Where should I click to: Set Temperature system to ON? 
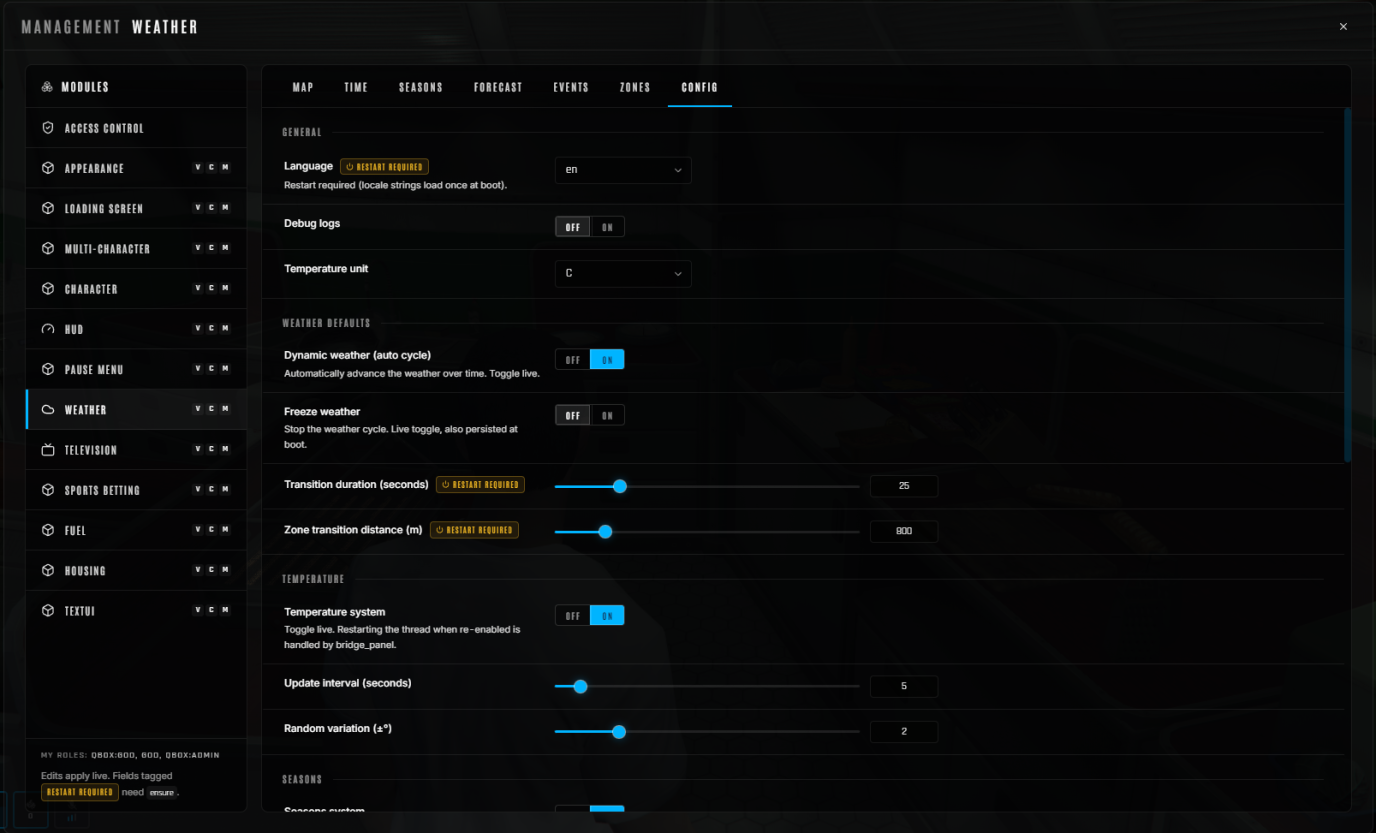point(607,616)
